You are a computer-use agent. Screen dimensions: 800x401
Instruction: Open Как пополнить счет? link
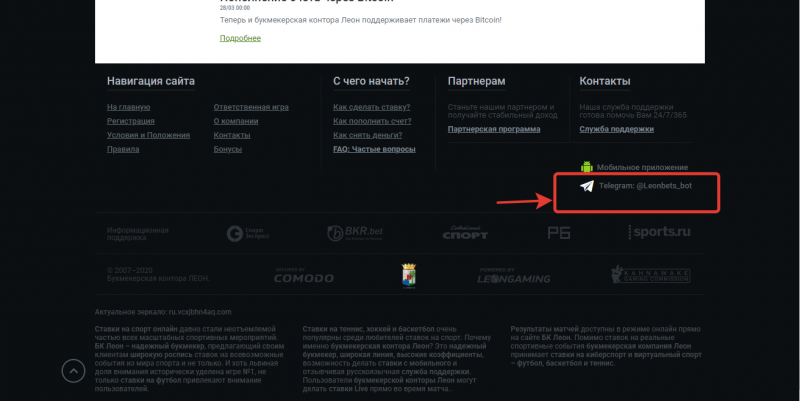(372, 121)
